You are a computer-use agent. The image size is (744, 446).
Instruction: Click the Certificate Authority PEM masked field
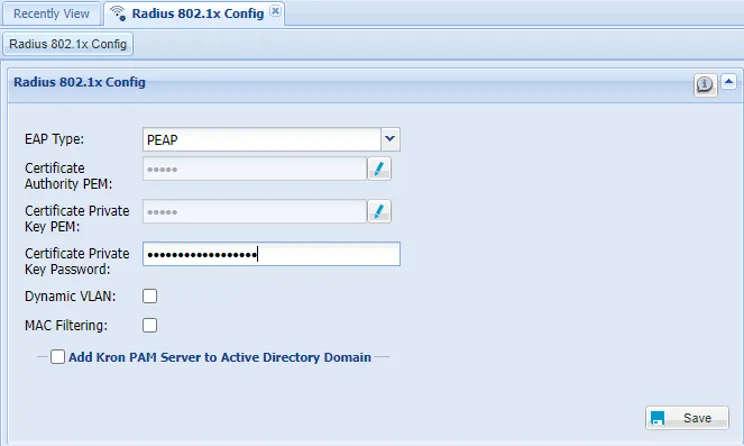point(255,168)
